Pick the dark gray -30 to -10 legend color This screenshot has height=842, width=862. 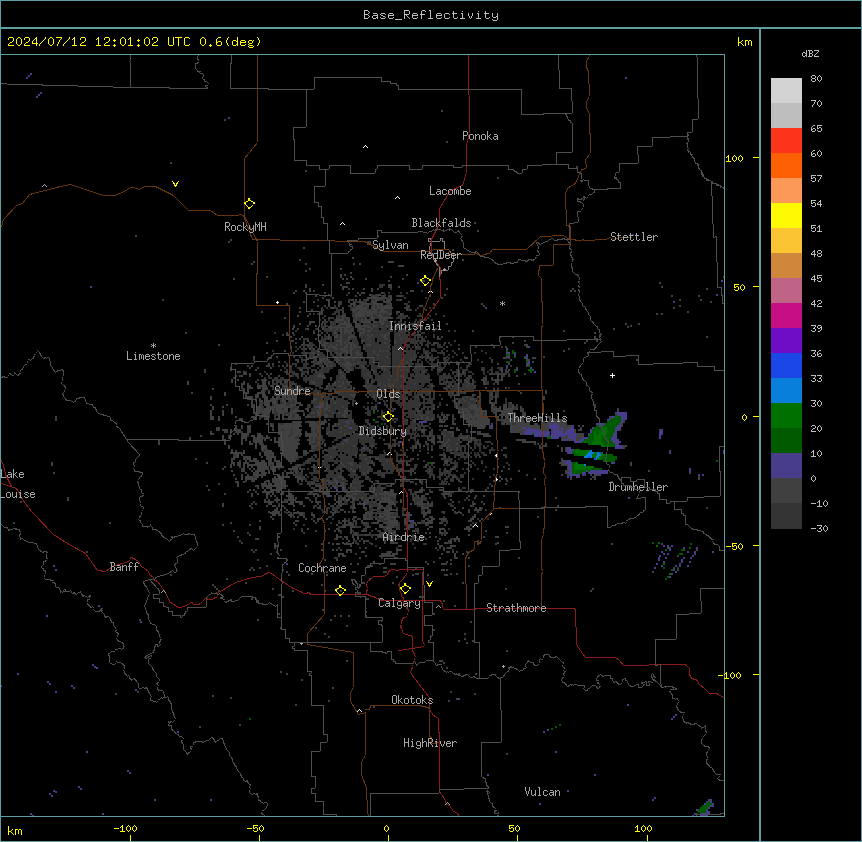coord(786,516)
